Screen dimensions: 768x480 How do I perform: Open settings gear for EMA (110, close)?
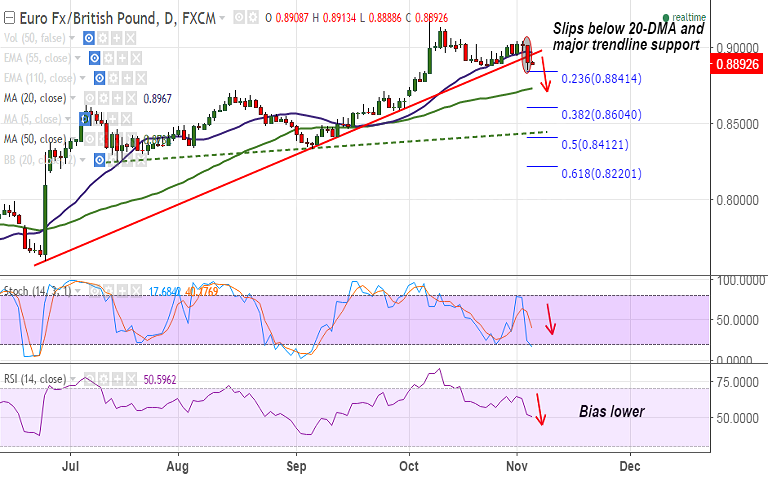tap(113, 78)
